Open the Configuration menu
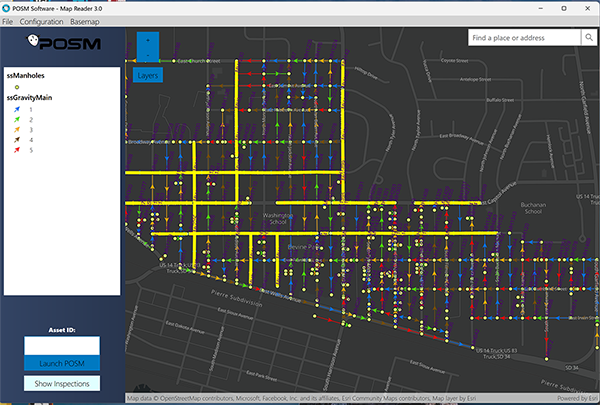 pos(41,20)
